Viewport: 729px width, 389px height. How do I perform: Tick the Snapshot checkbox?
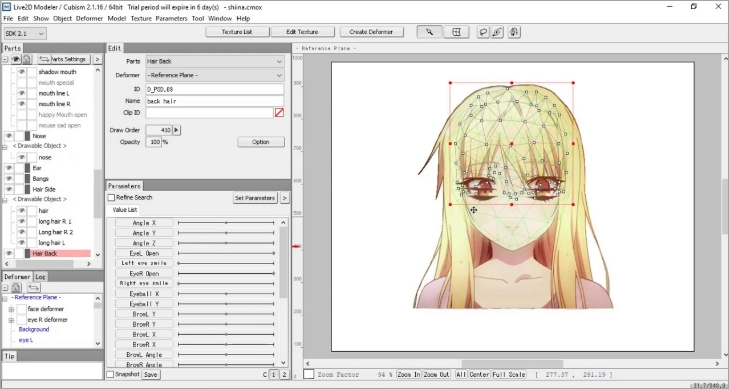(x=110, y=374)
